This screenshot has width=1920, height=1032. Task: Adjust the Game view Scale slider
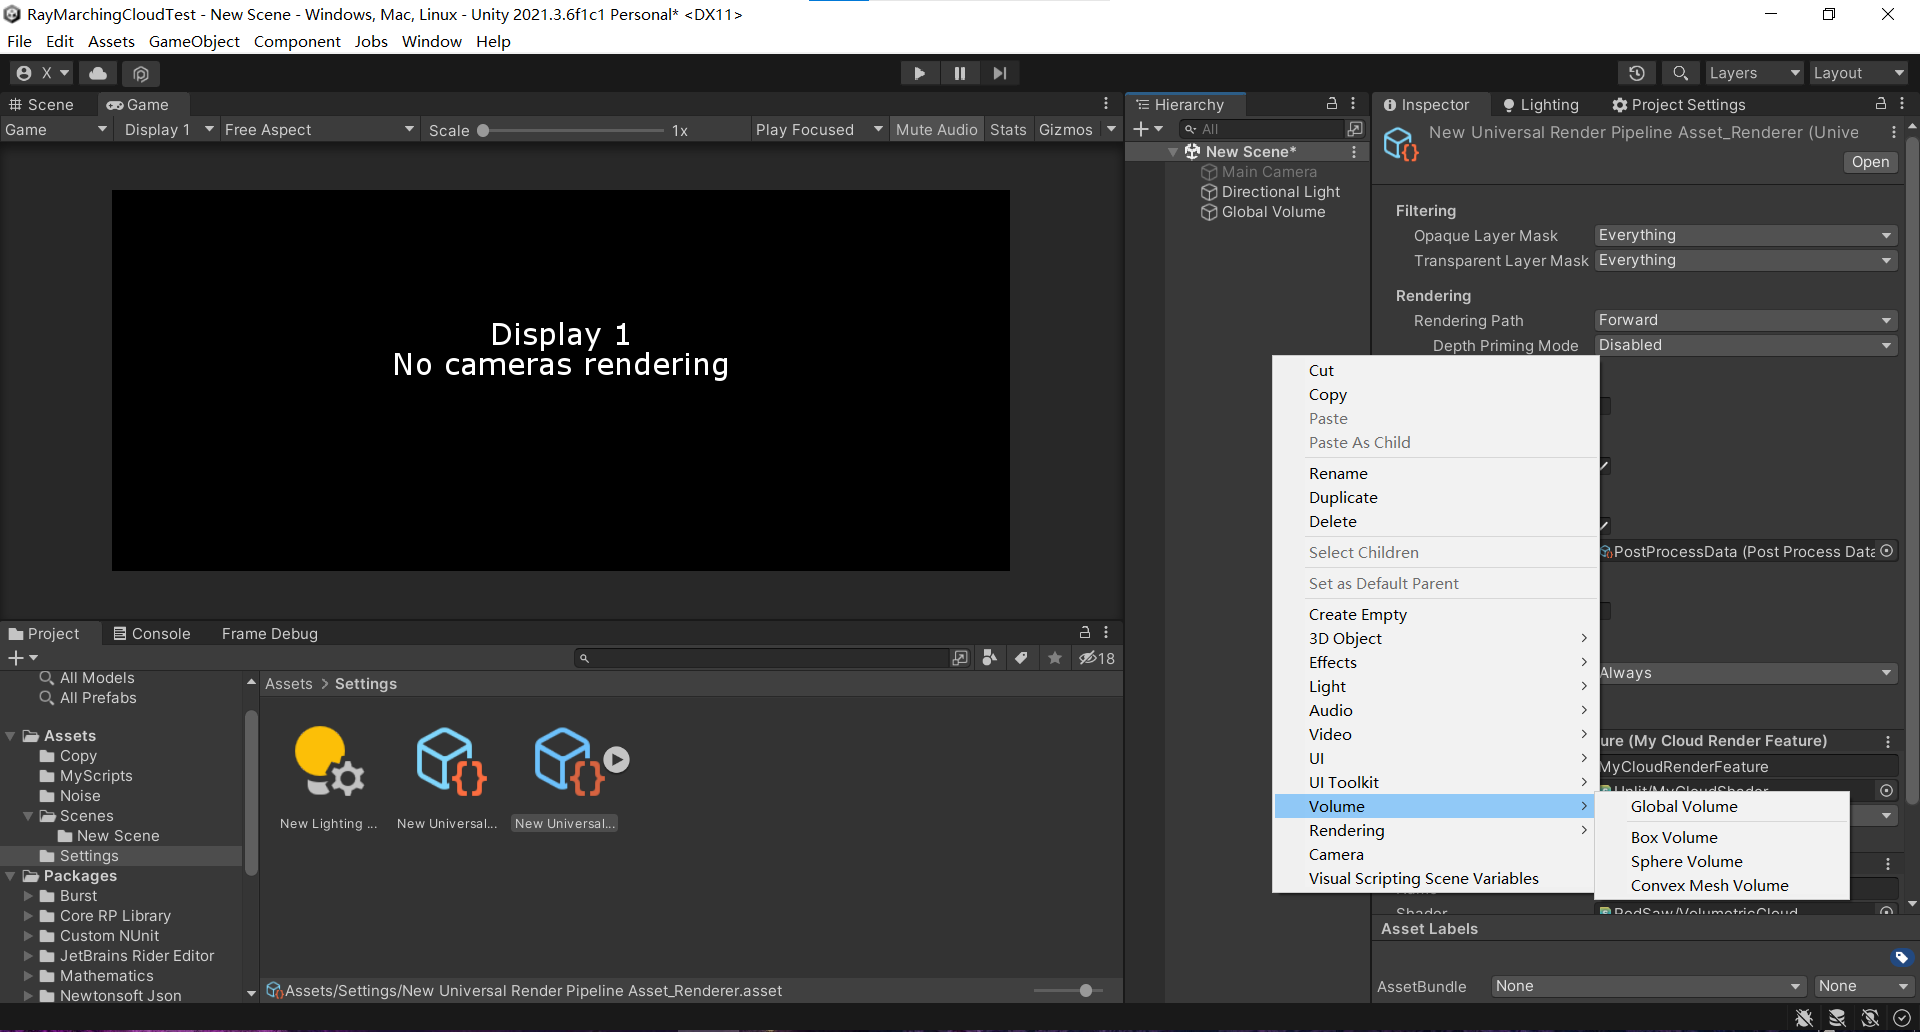coord(483,130)
